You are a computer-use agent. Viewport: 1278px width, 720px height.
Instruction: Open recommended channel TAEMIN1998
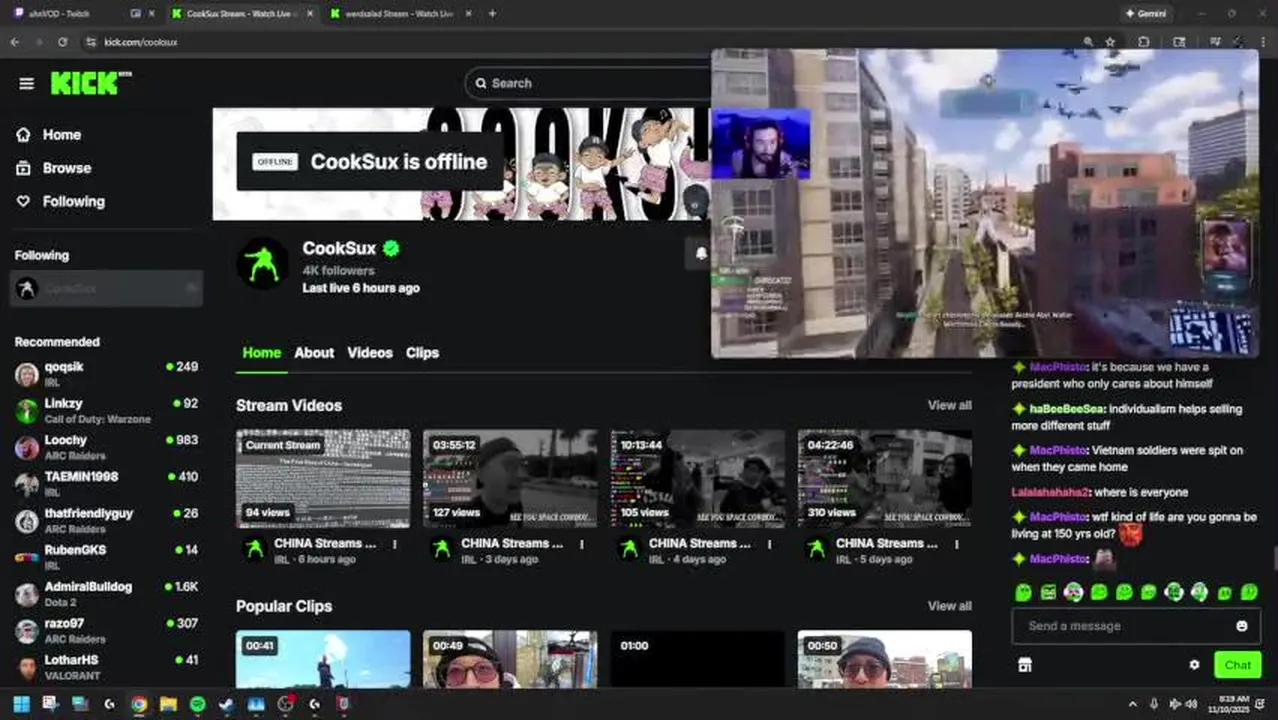point(106,484)
